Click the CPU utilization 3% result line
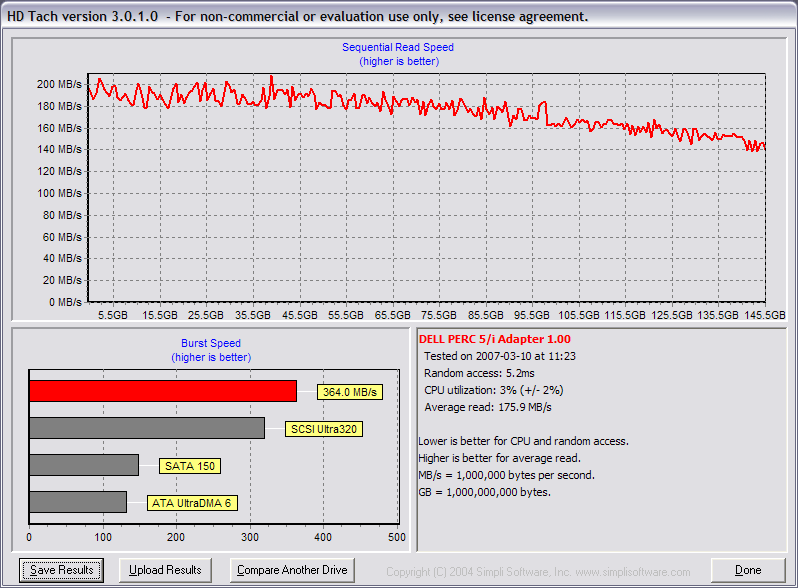Screen dimensions: 798x588 pyautogui.click(x=494, y=390)
